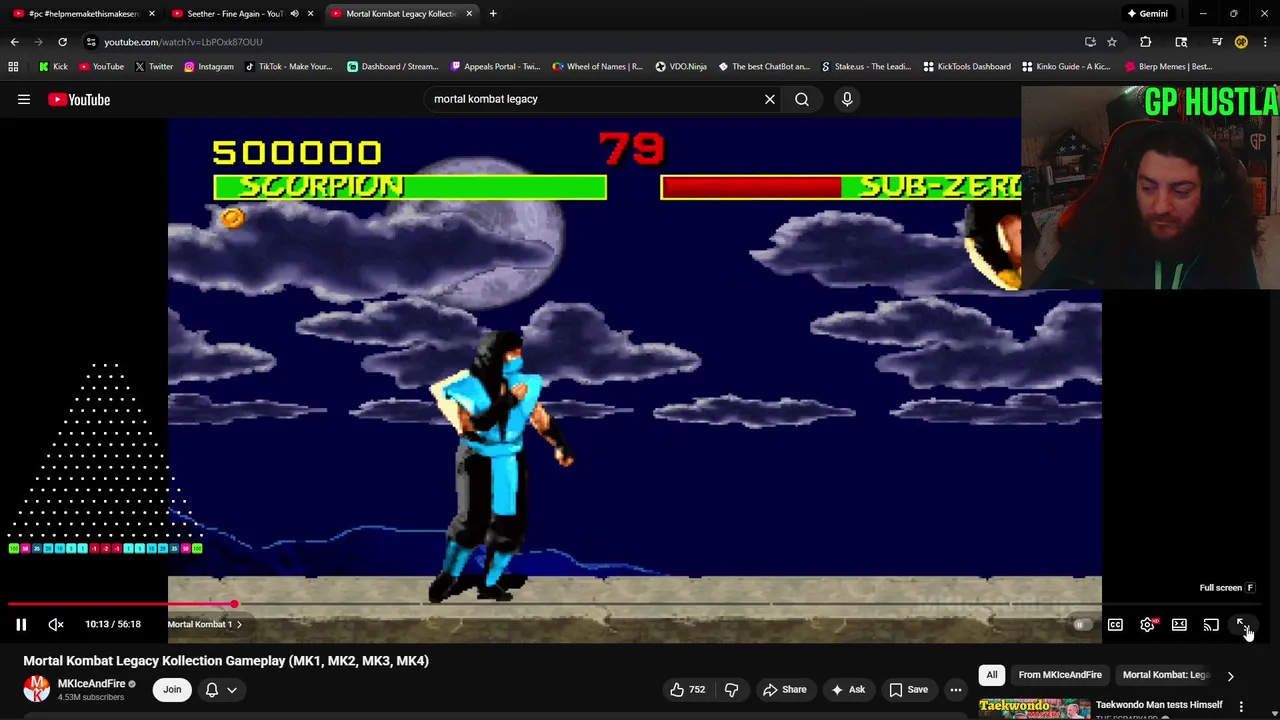Open Dashboard / Stream... bookmark

393,67
